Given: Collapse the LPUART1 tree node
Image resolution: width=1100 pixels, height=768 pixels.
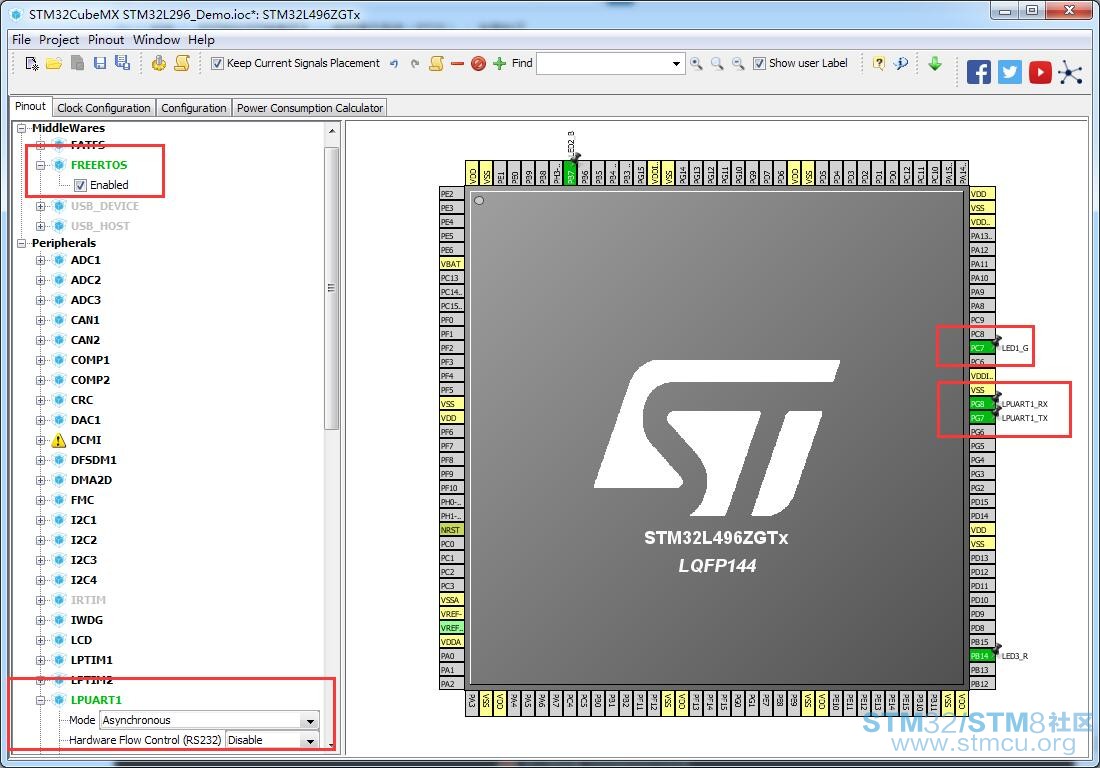Looking at the screenshot, I should click(41, 700).
